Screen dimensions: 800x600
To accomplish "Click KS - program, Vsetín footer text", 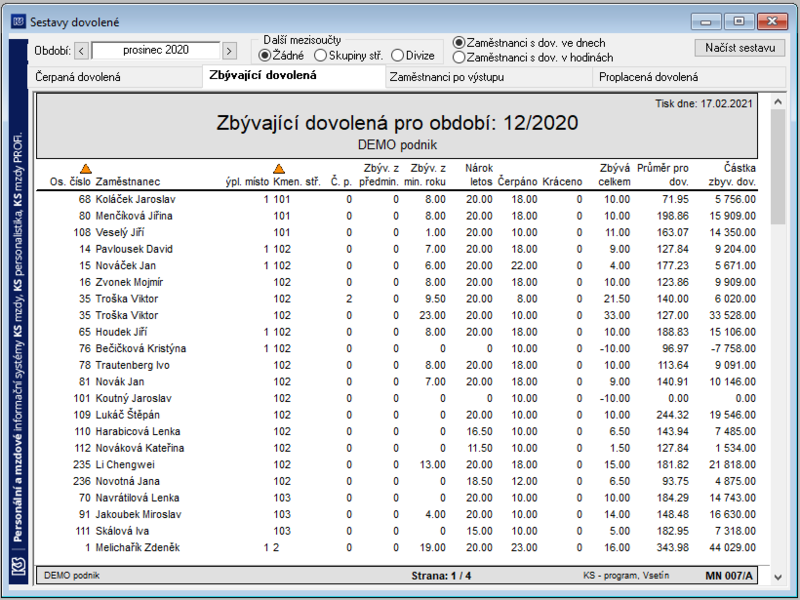I will click(x=626, y=576).
